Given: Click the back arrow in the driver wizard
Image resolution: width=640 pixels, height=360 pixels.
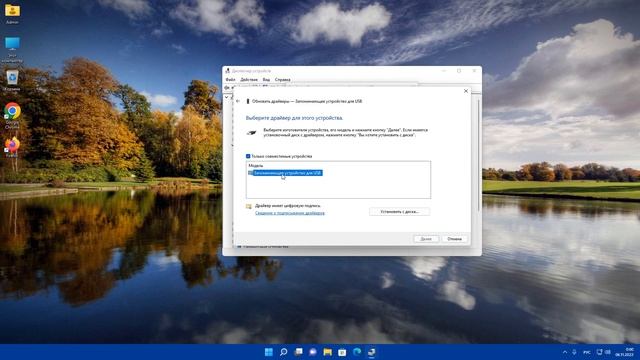Looking at the screenshot, I should [x=238, y=101].
